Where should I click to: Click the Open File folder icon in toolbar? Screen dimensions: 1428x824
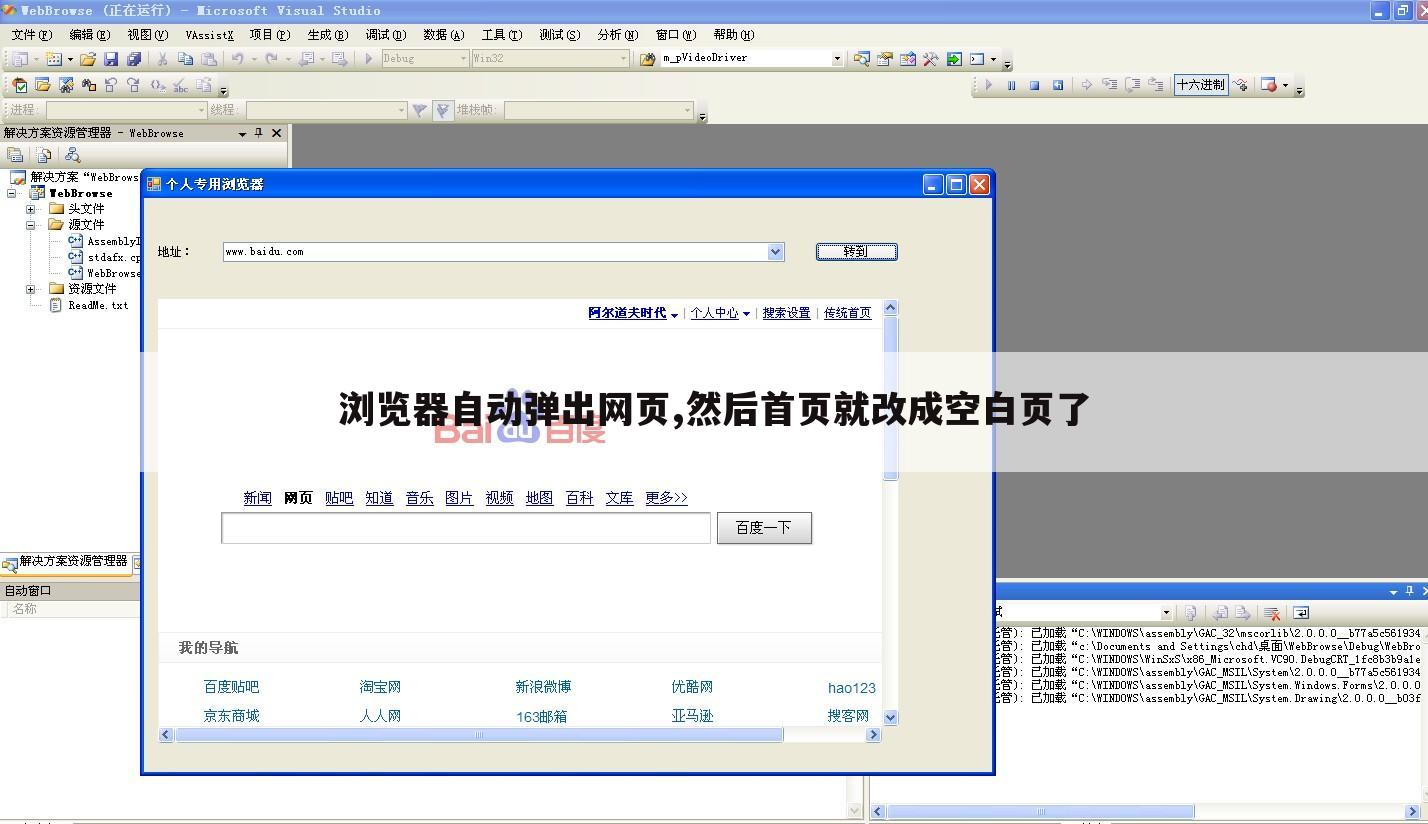(x=87, y=59)
